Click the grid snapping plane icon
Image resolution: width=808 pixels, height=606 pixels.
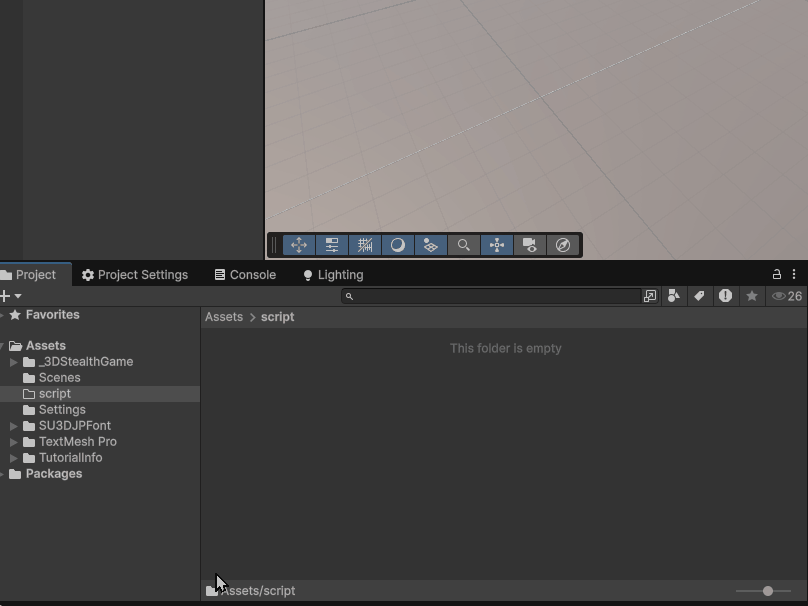coord(431,245)
